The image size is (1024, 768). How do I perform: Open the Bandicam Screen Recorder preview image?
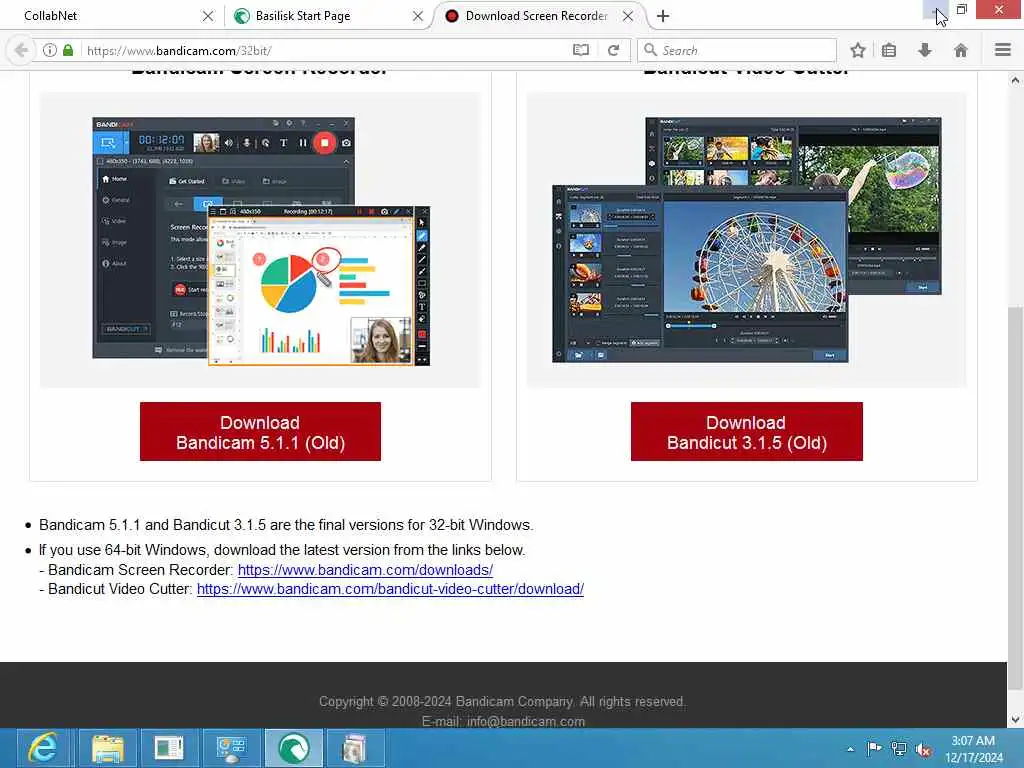(261, 240)
